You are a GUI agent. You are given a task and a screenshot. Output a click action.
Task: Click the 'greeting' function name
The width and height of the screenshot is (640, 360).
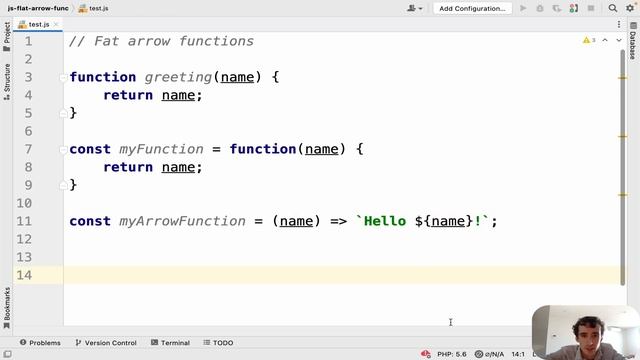[x=178, y=77]
